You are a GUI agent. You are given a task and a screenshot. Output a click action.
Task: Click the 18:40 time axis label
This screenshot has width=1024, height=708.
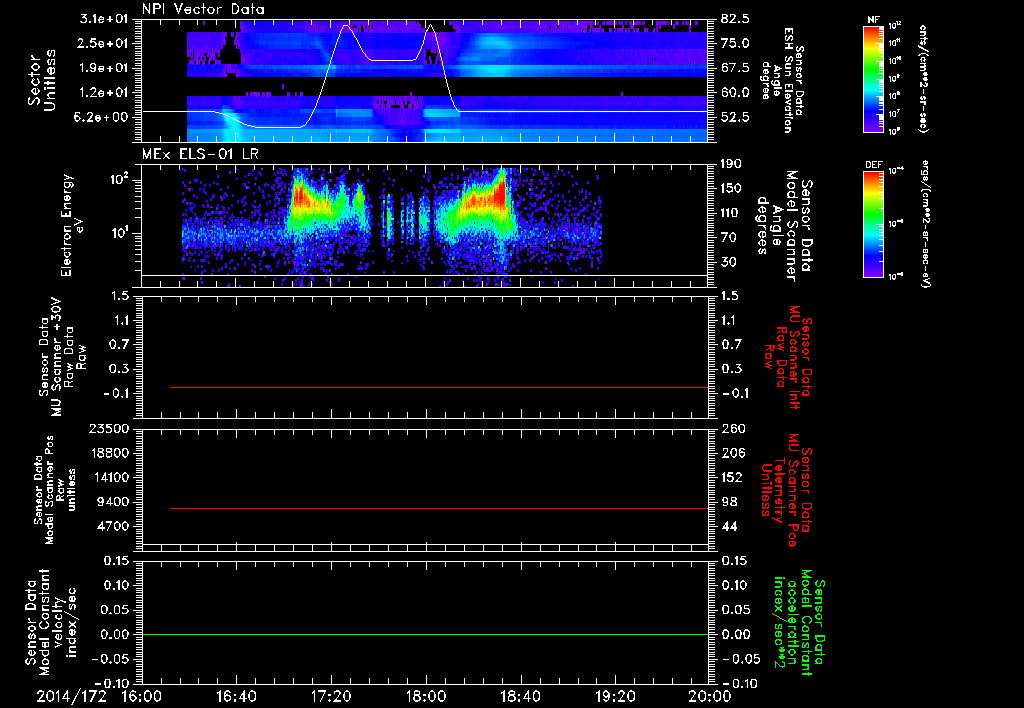coord(520,696)
